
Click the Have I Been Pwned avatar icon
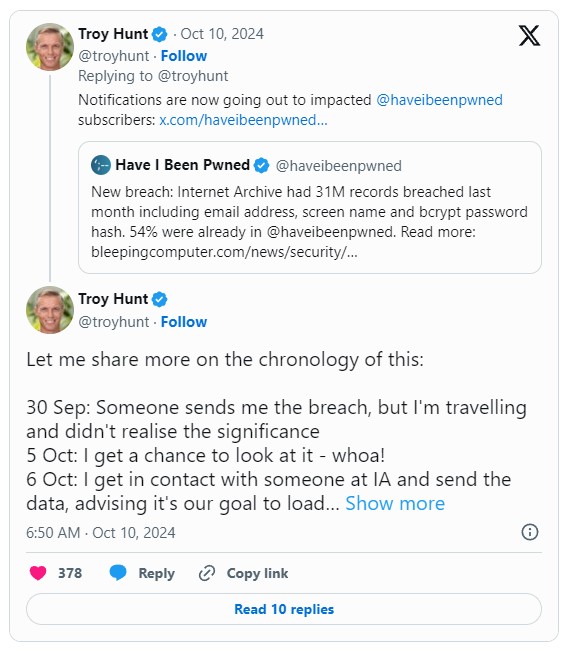[x=100, y=165]
